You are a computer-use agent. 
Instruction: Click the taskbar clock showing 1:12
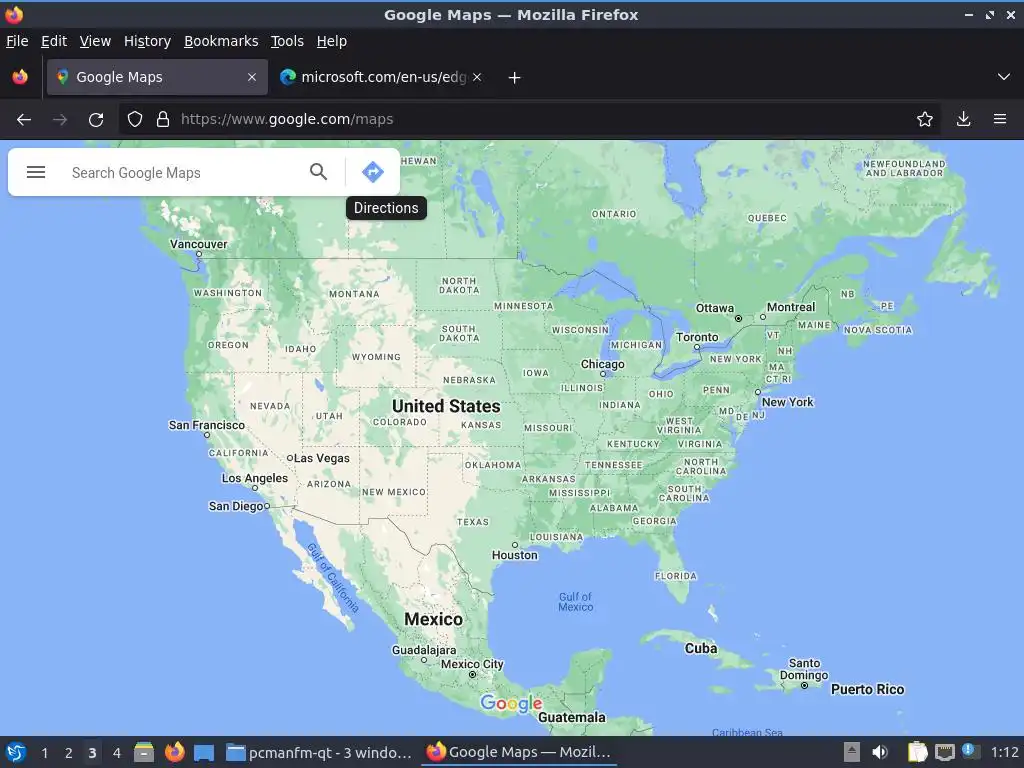tap(1004, 752)
